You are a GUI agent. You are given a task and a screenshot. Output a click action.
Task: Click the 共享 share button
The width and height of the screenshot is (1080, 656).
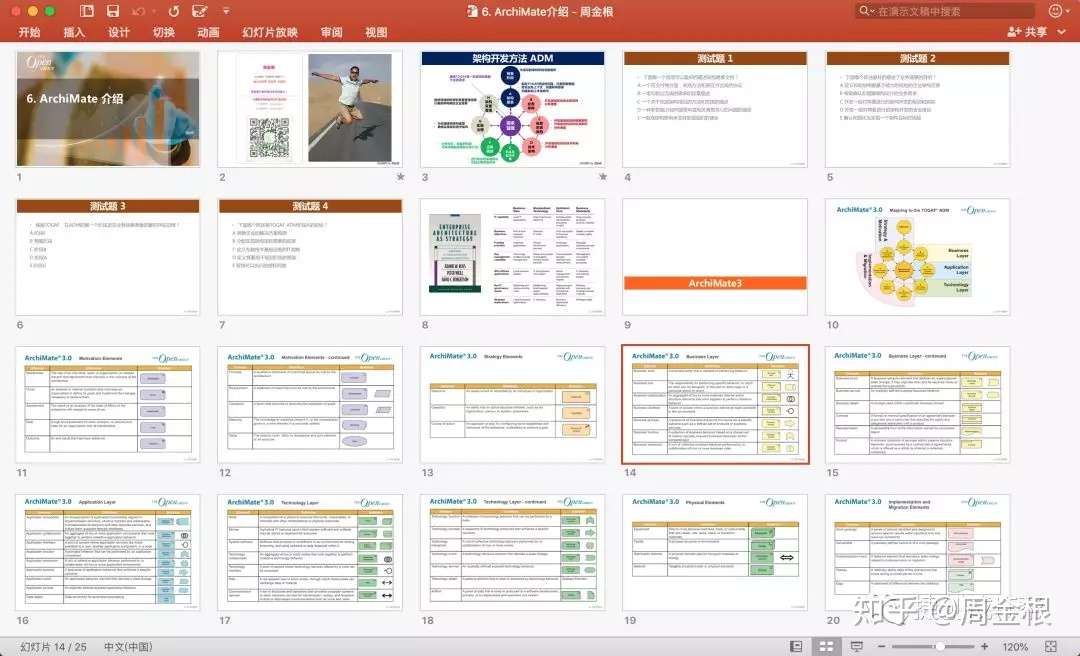pos(1027,32)
